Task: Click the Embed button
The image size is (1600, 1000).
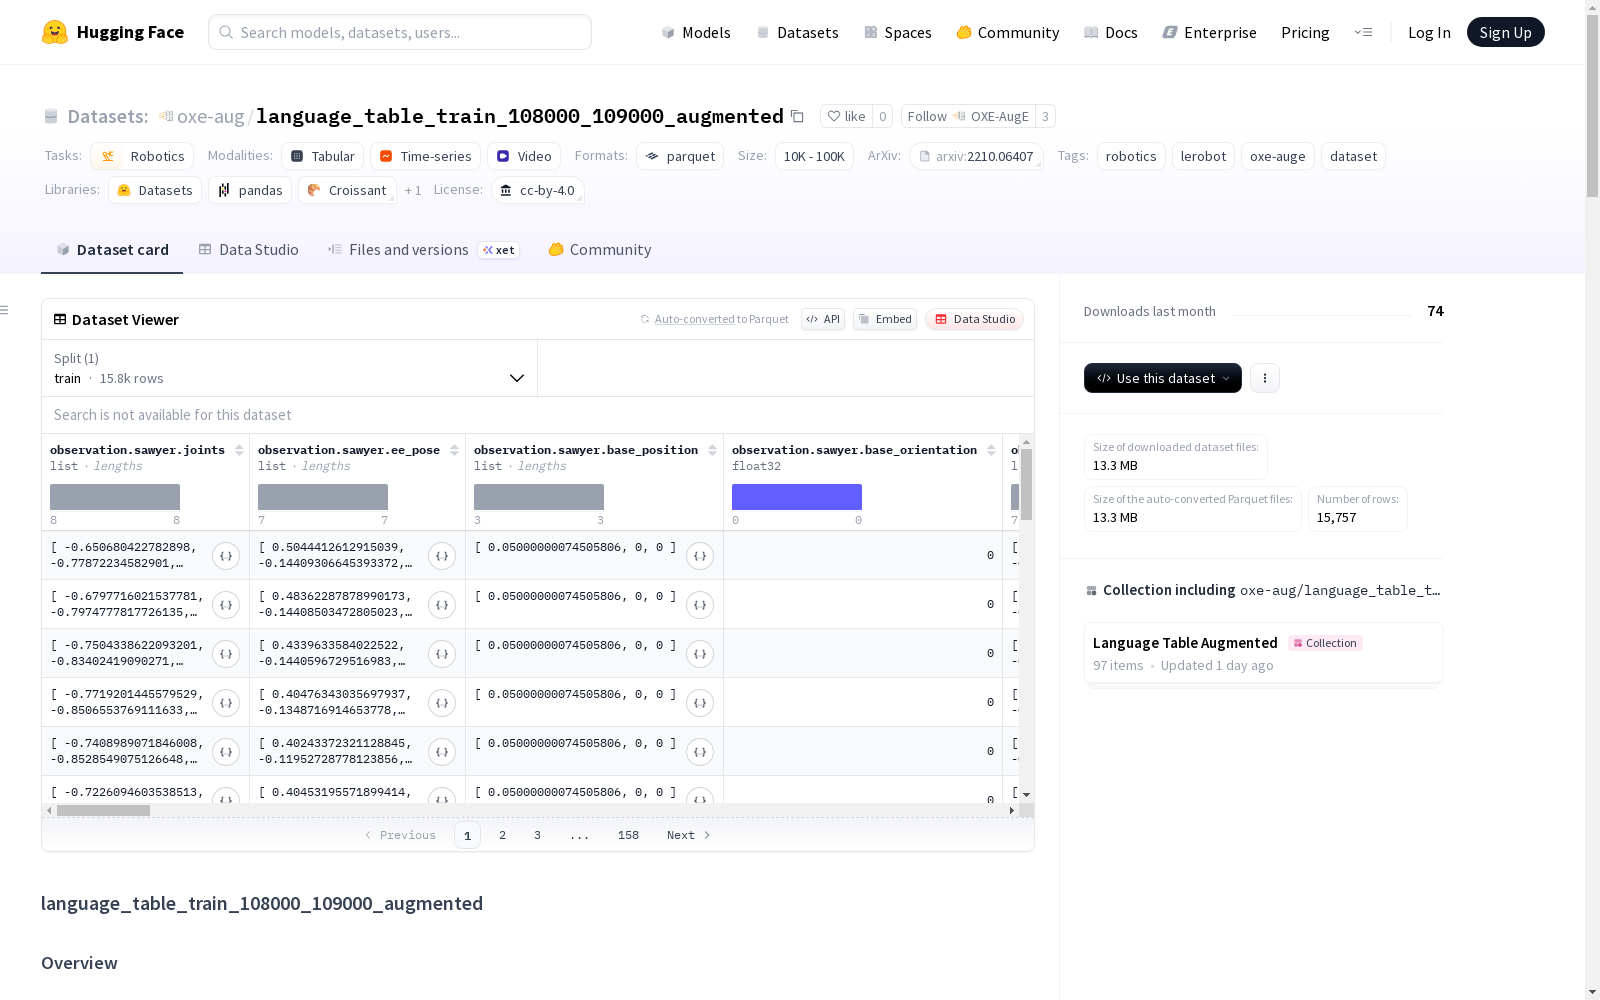Action: [x=885, y=319]
